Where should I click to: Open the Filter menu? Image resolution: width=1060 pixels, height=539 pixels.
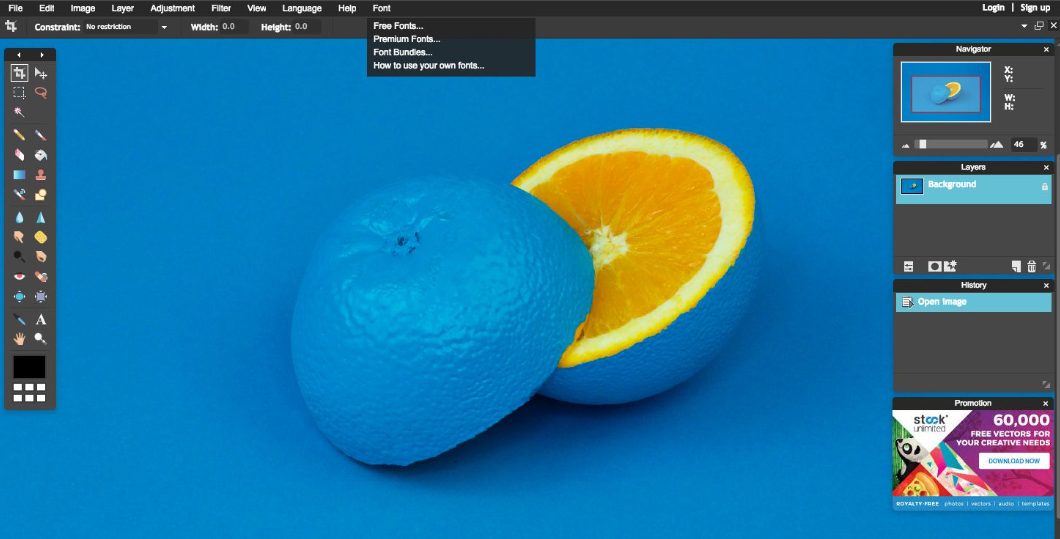coord(221,8)
